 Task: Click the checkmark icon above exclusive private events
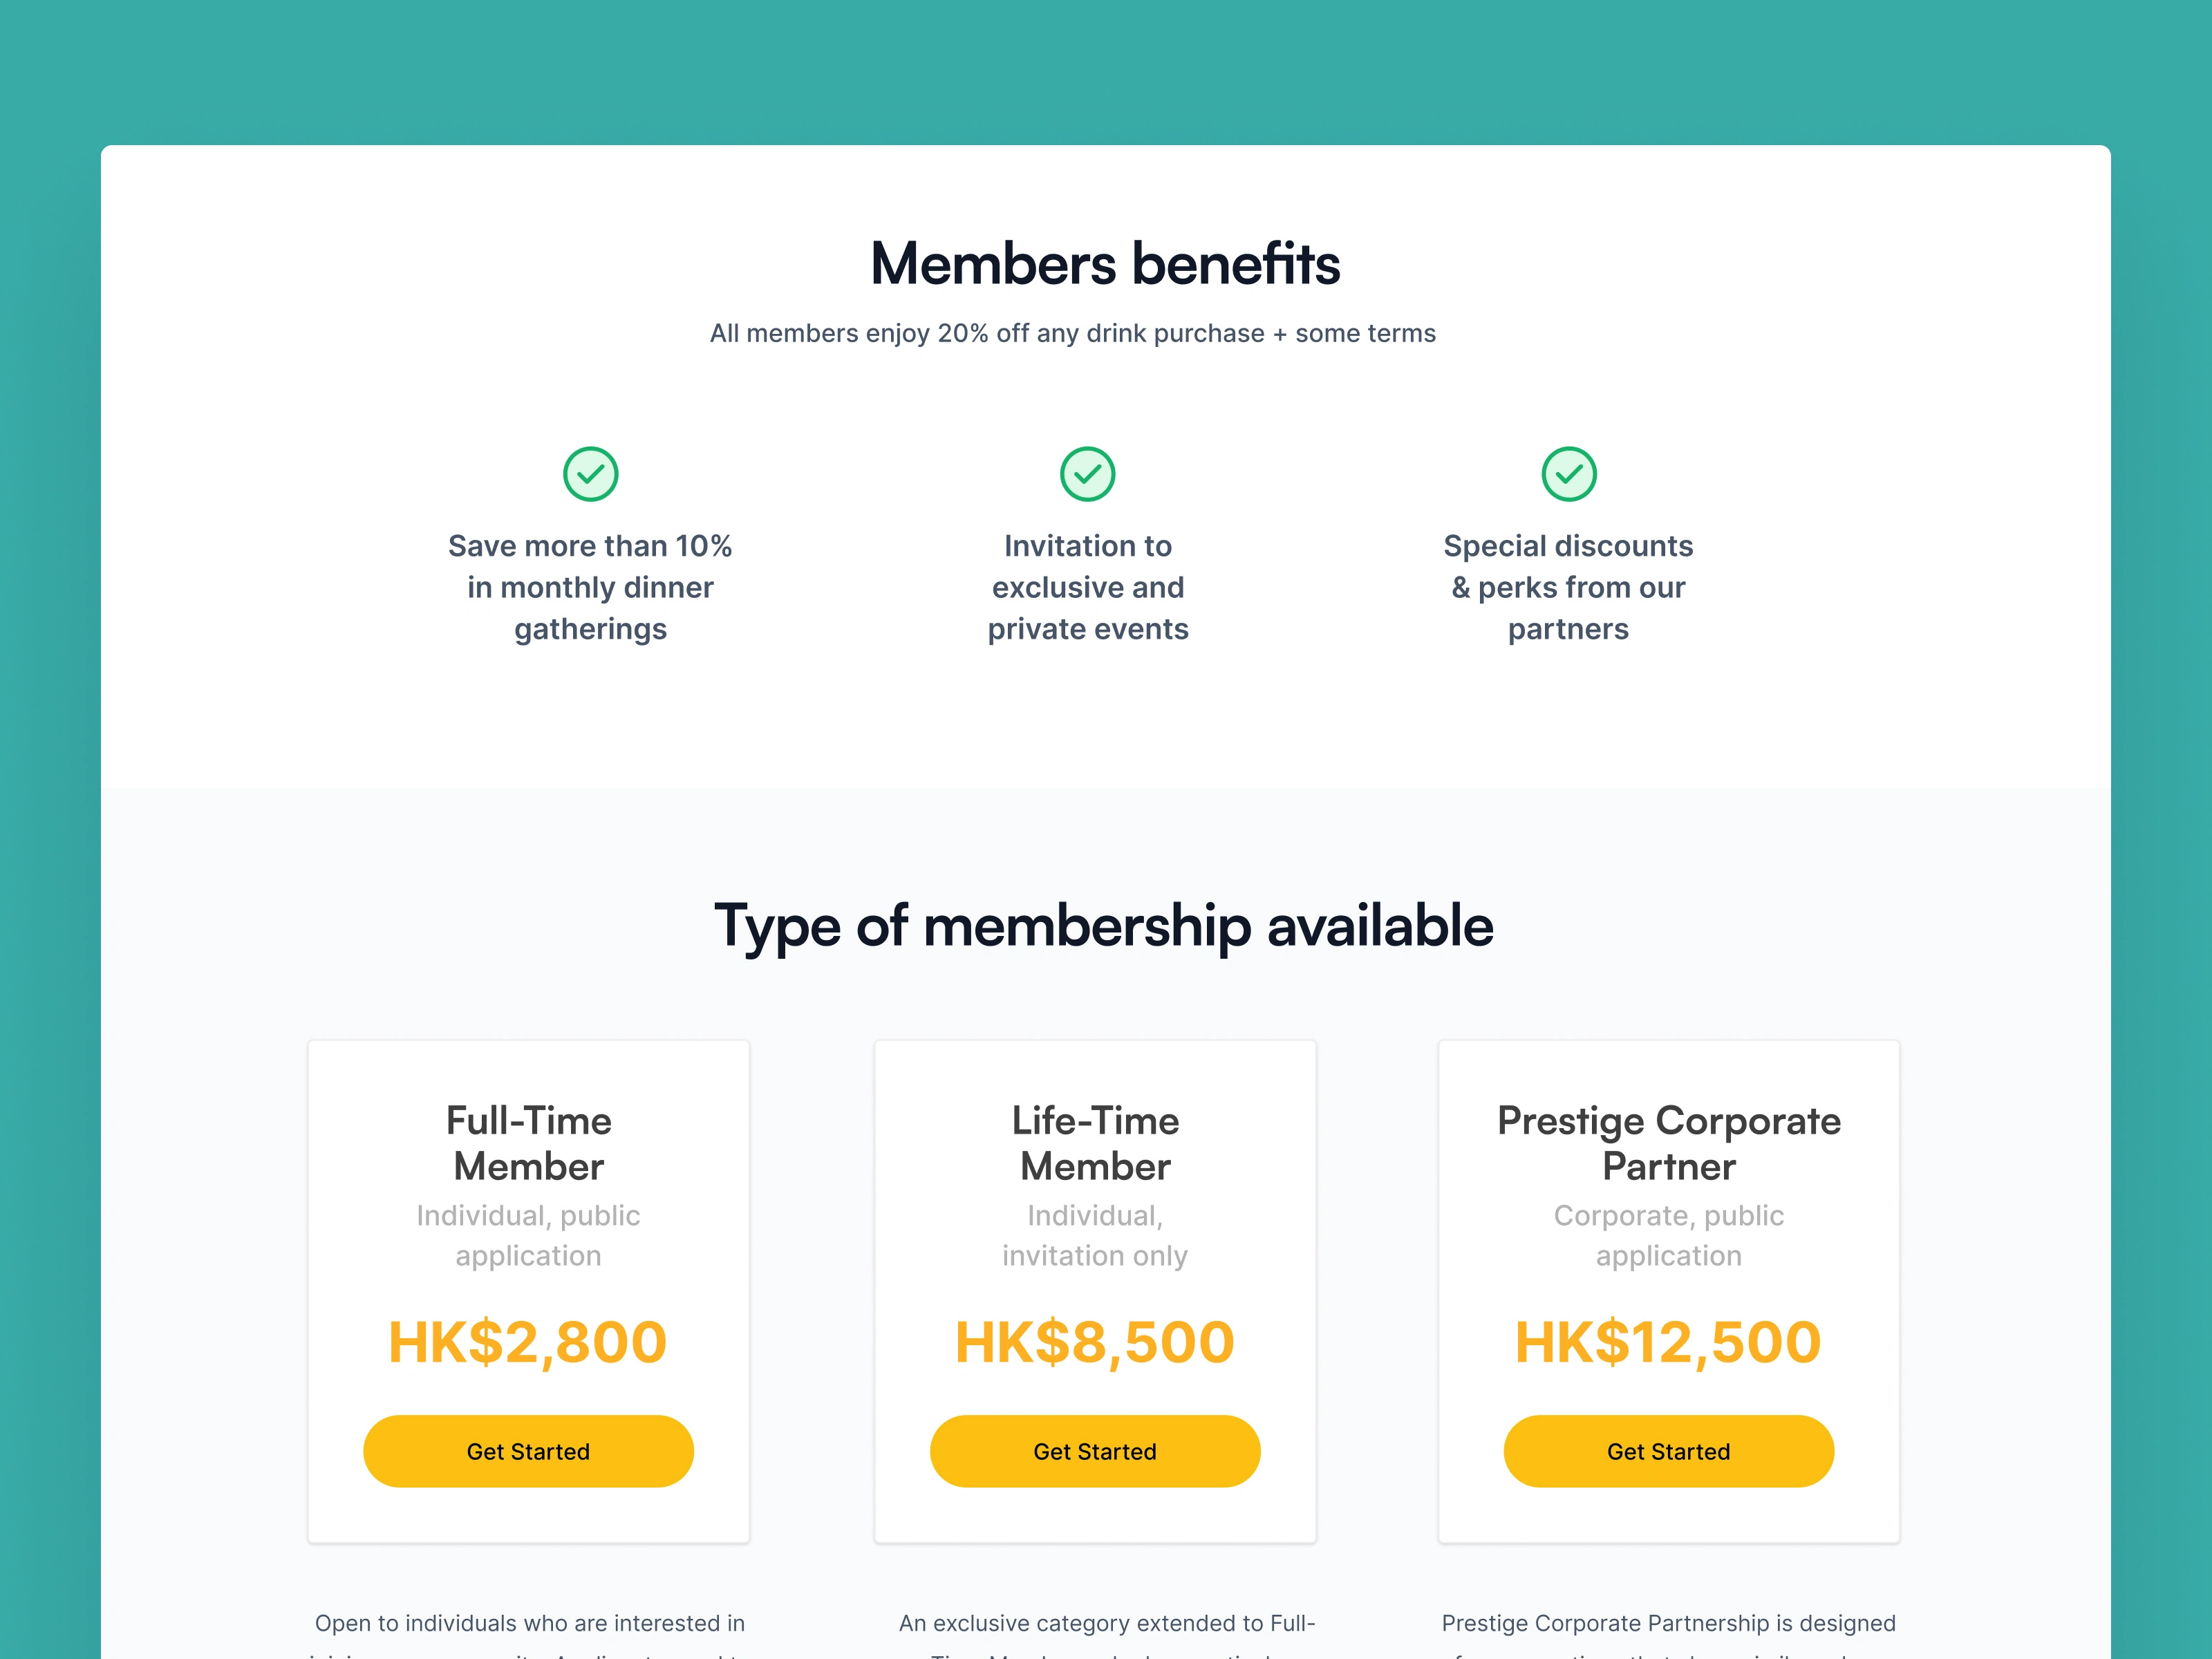1087,474
